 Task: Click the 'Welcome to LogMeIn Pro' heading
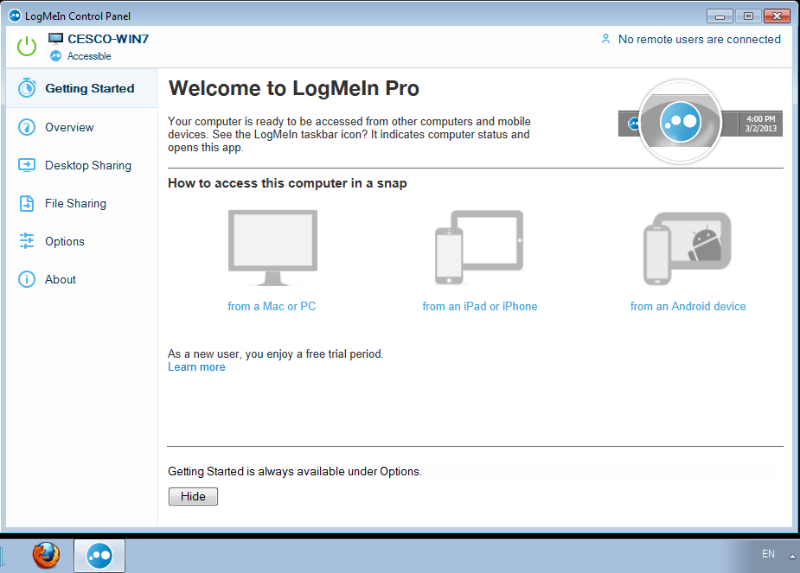pyautogui.click(x=293, y=88)
